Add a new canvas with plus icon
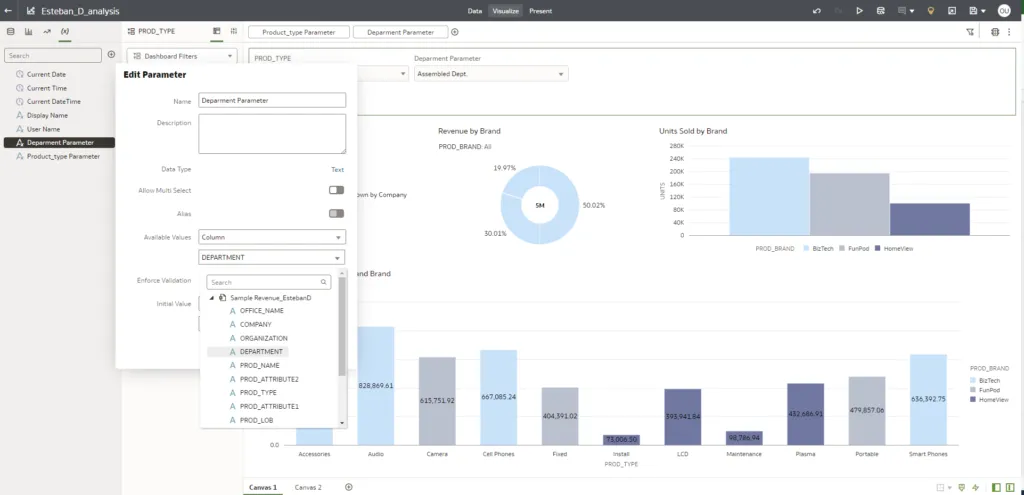The height and width of the screenshot is (495, 1024). [348, 487]
